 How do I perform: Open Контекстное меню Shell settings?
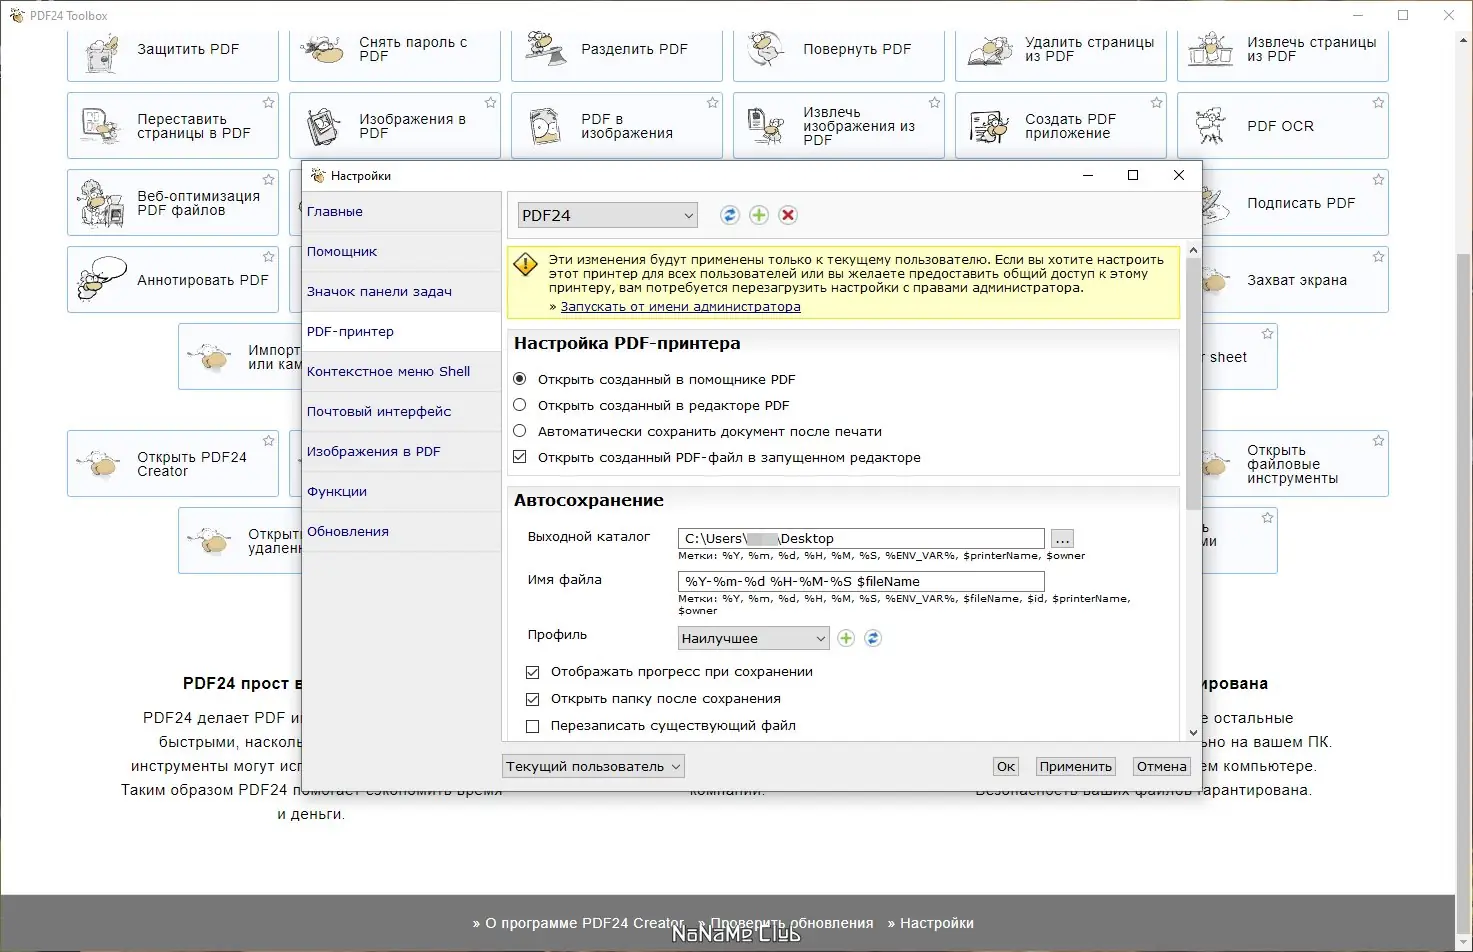click(401, 372)
